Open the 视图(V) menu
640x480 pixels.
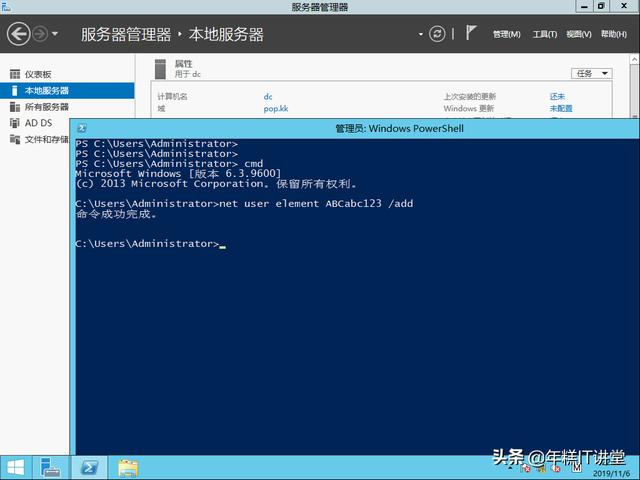579,34
